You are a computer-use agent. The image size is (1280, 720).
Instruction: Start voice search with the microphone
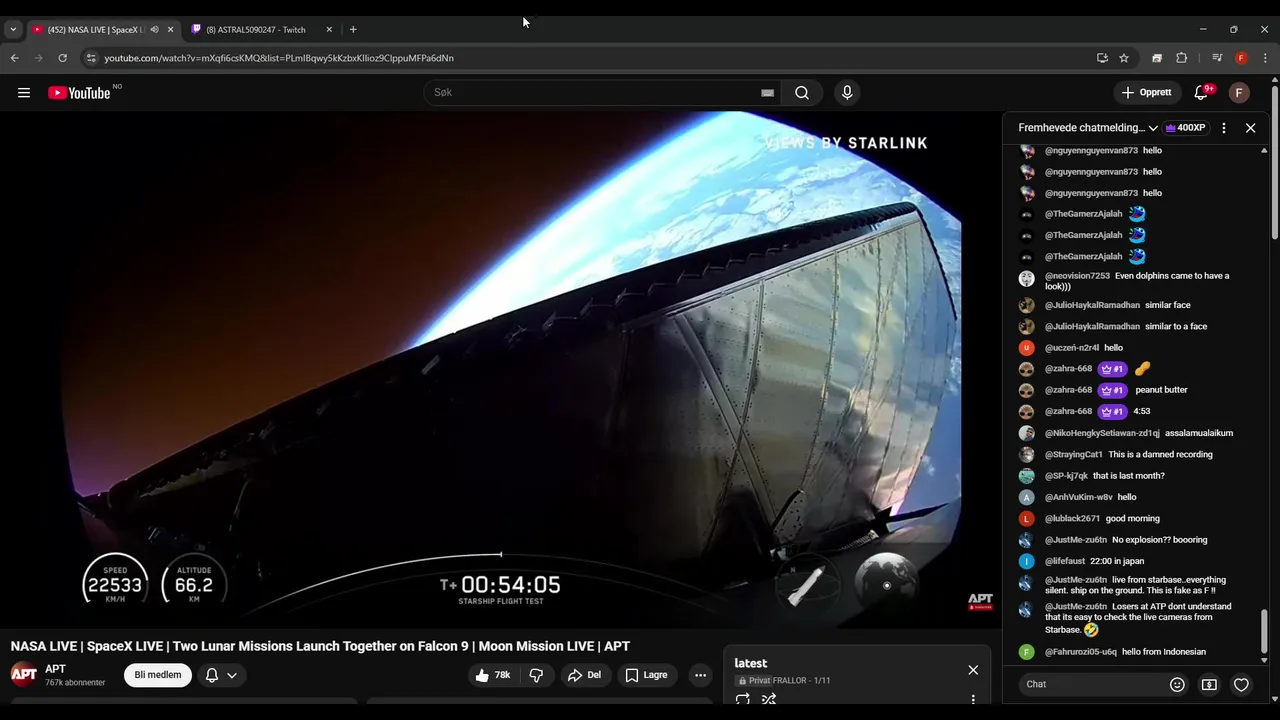pyautogui.click(x=847, y=93)
